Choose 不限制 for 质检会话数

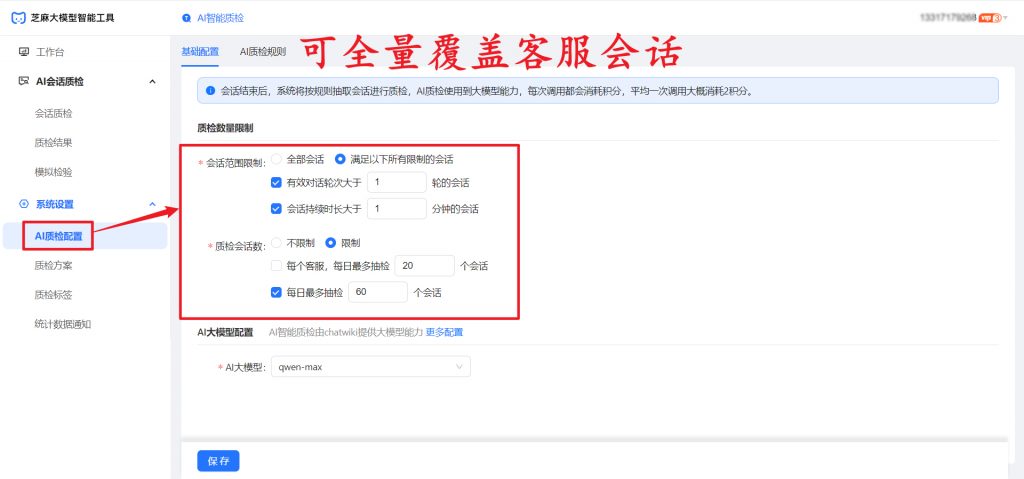(277, 243)
